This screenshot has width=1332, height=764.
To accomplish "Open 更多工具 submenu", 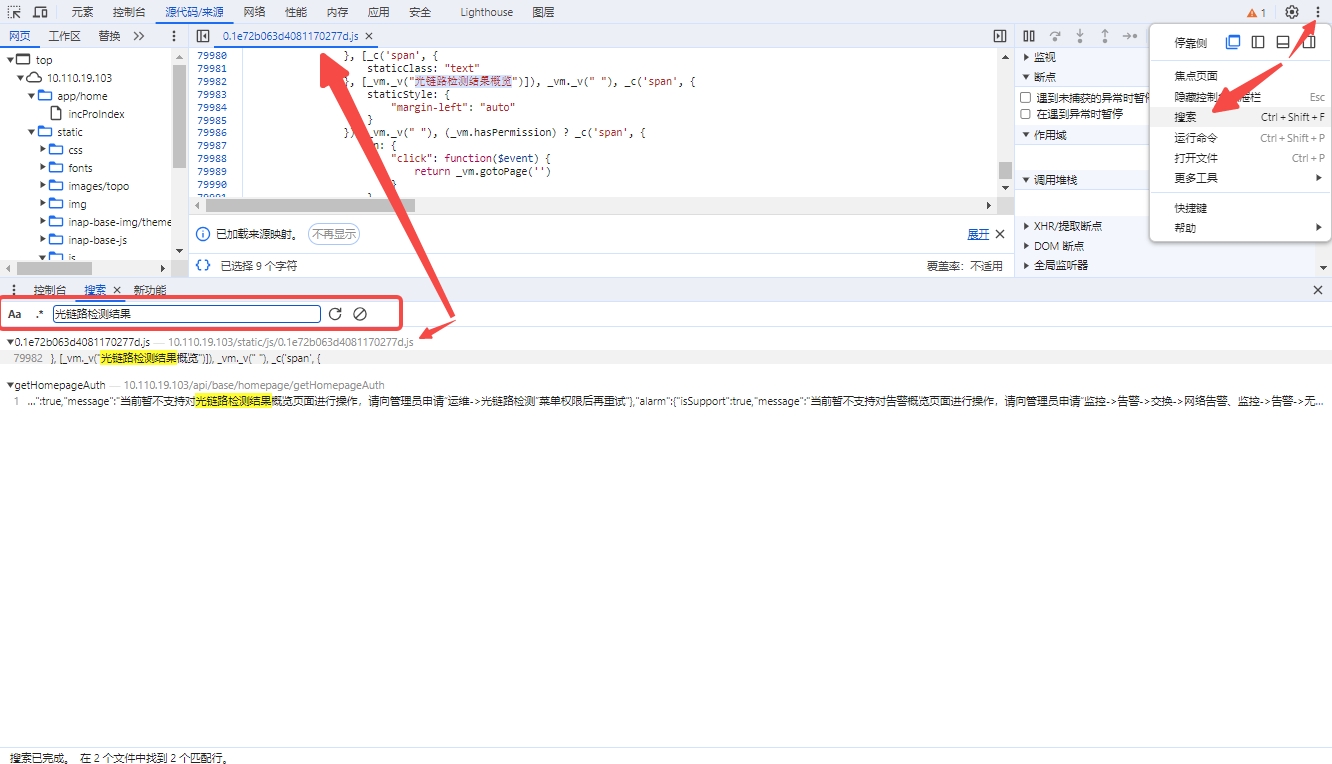I will click(x=1240, y=178).
